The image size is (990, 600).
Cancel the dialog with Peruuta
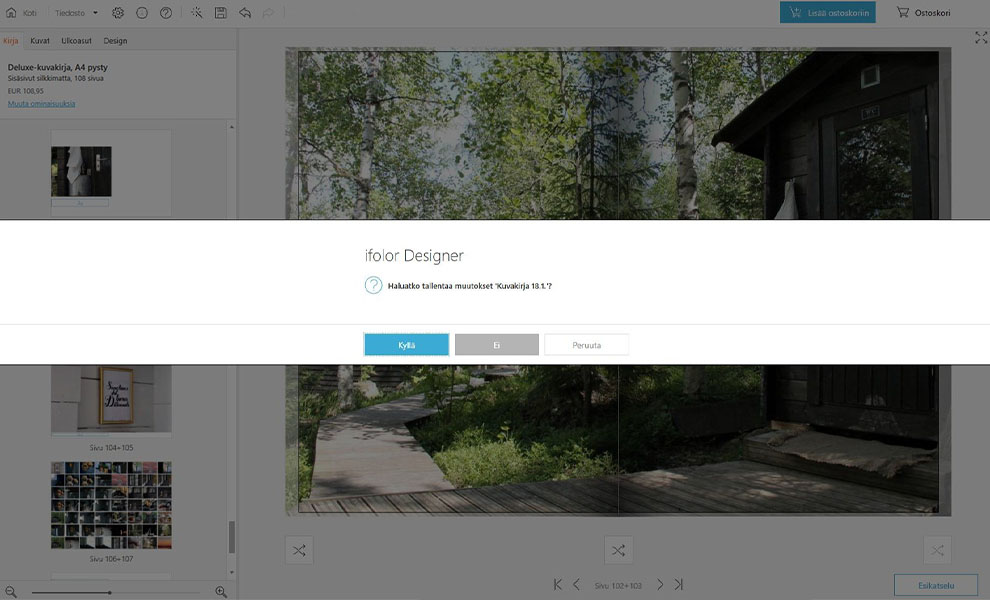point(586,345)
